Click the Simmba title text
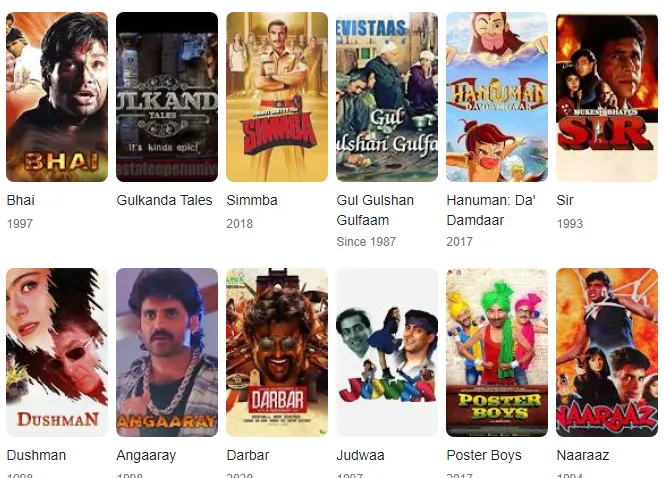Image resolution: width=664 pixels, height=478 pixels. point(252,200)
